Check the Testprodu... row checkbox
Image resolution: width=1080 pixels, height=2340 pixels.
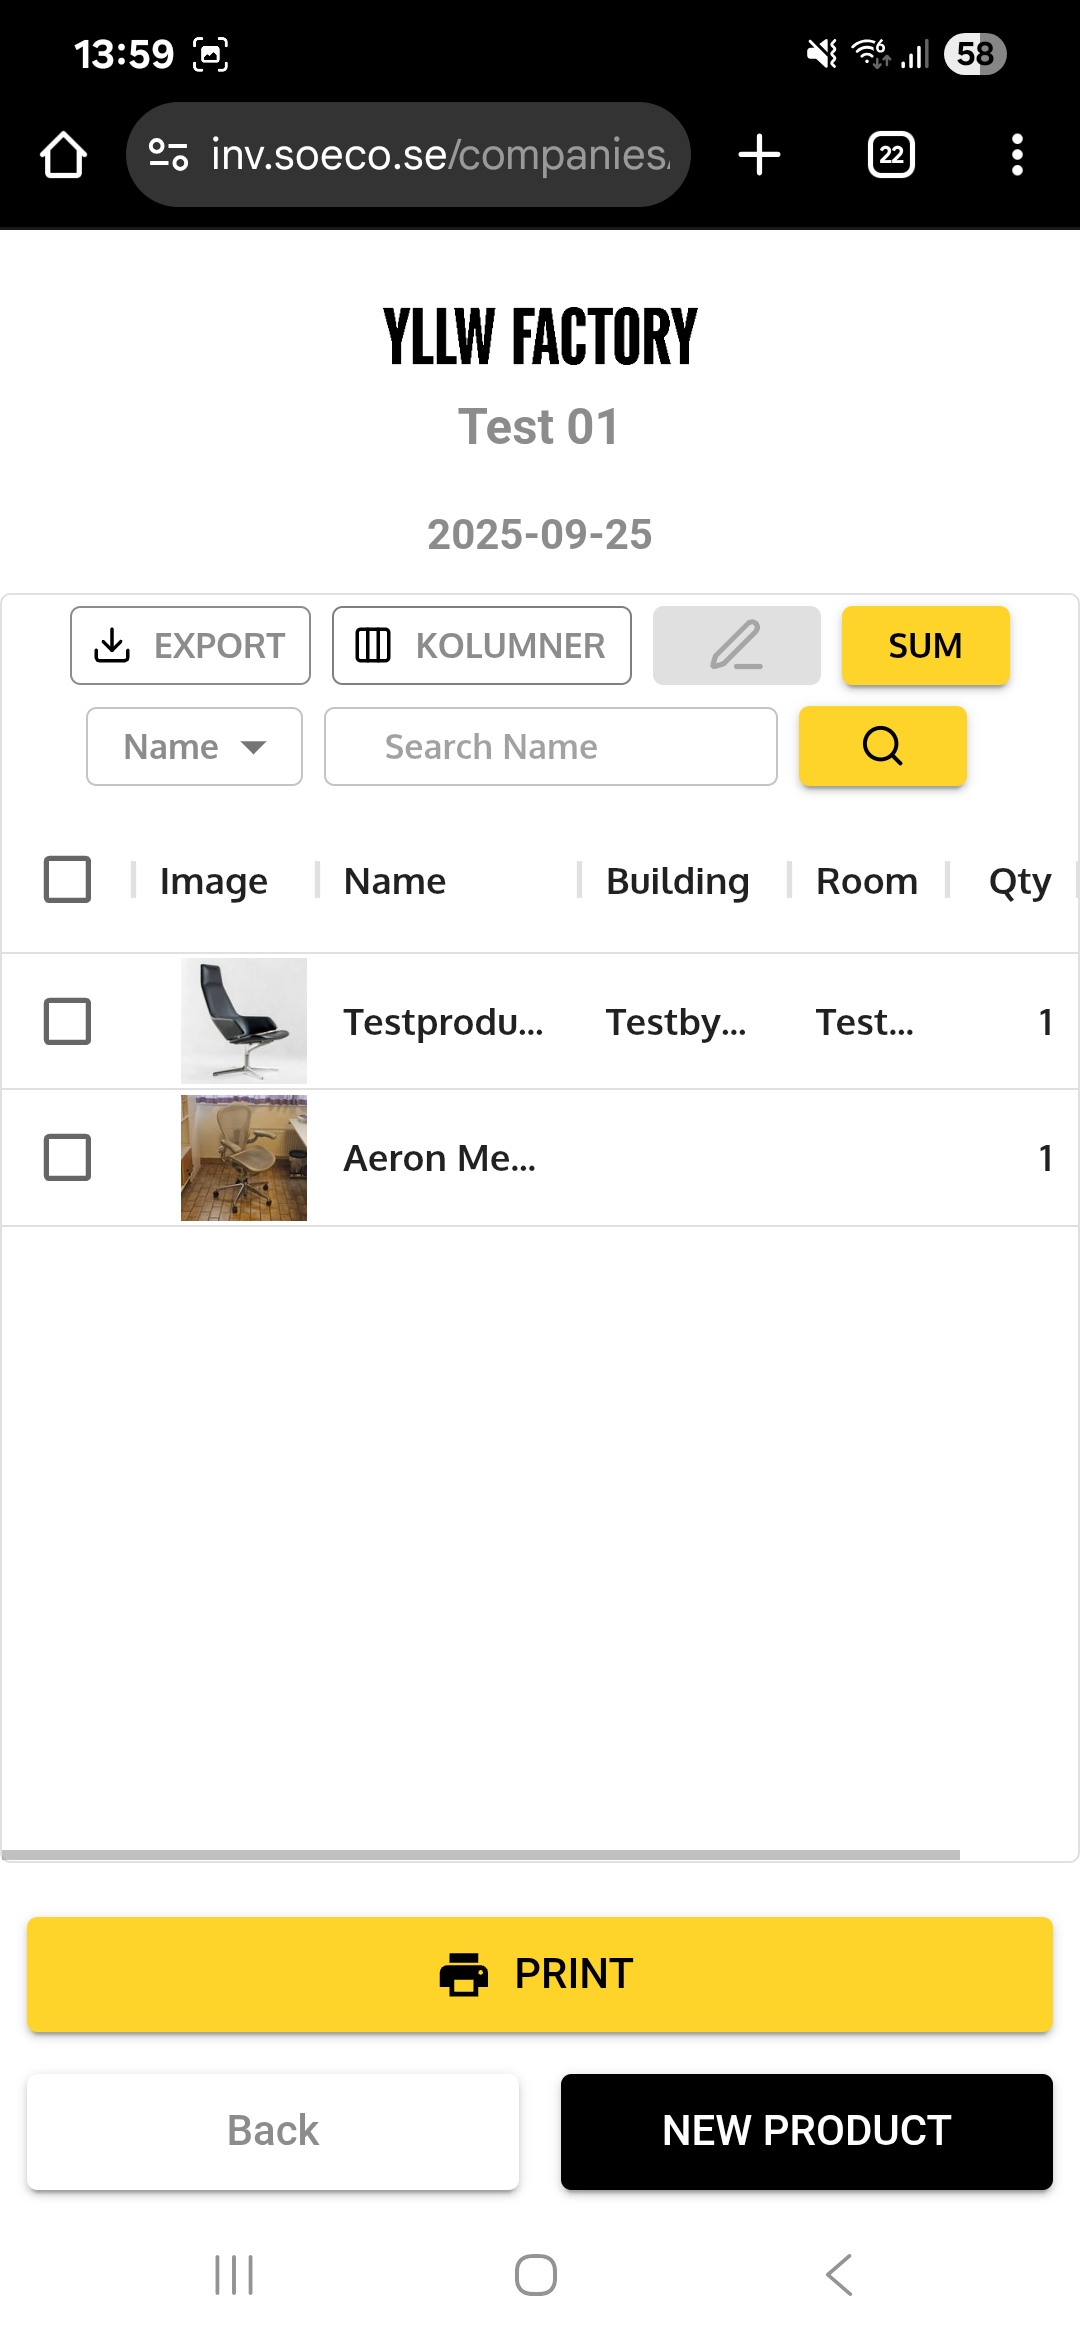click(67, 1021)
